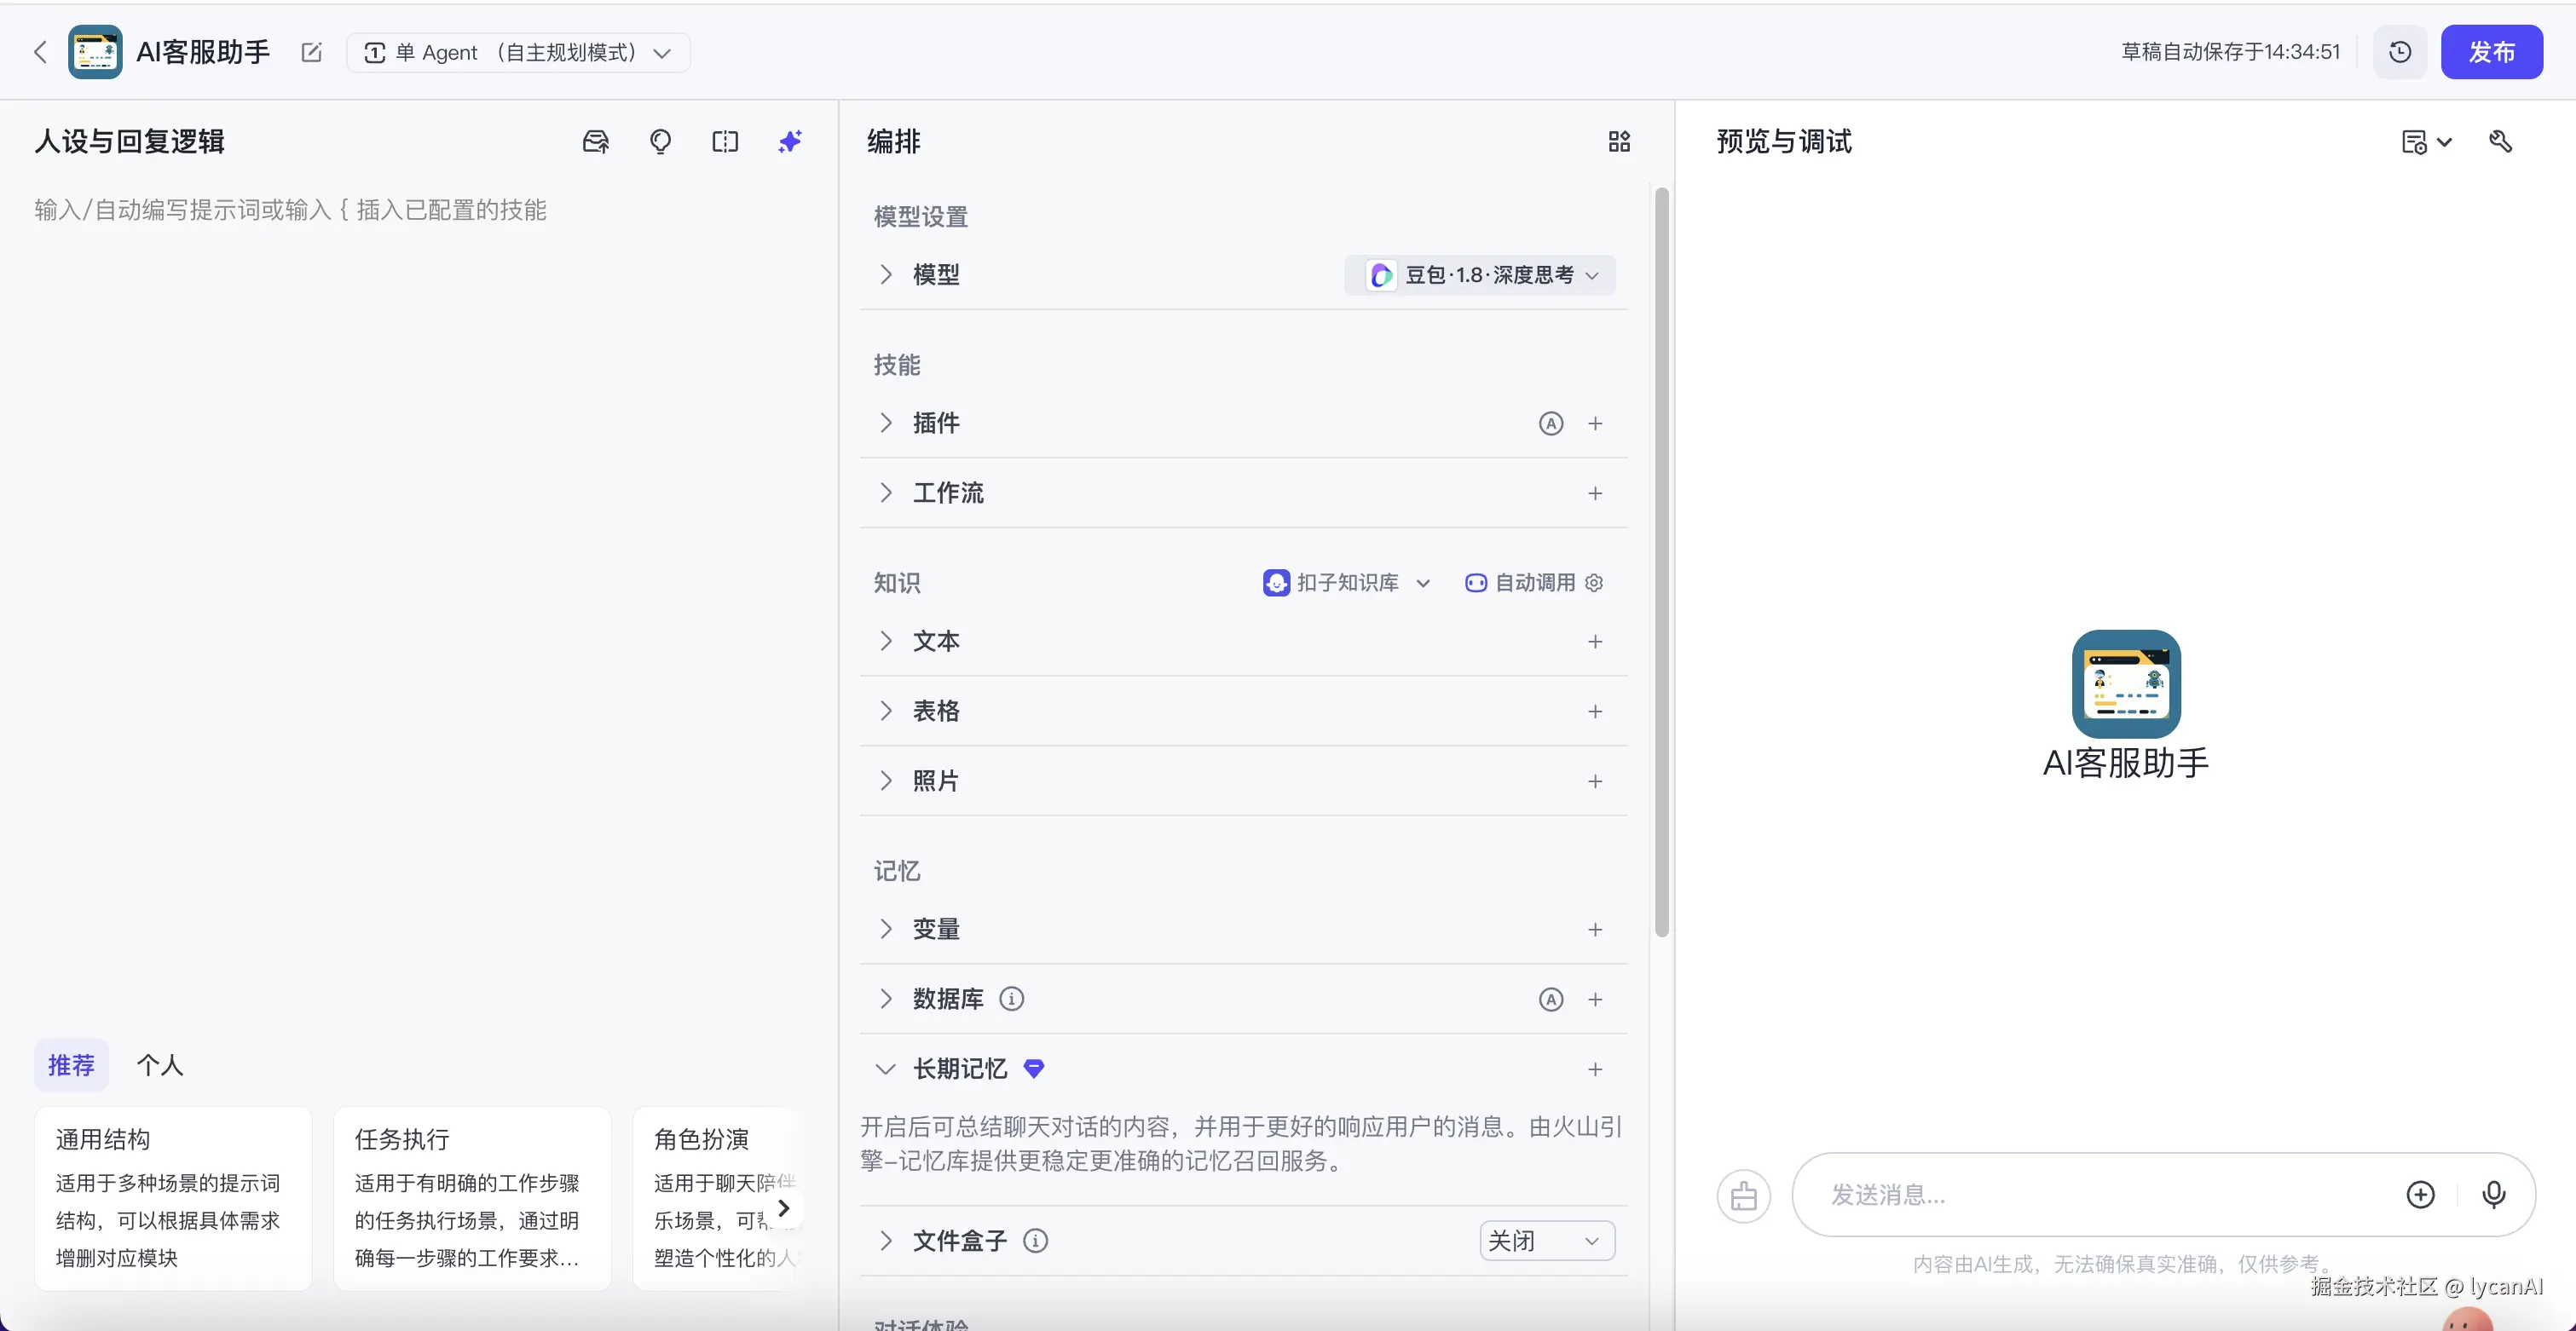Open the 豆包·1.8·深度思考 model dropdown
Screen dimensions: 2576x1331
pyautogui.click(x=1481, y=275)
